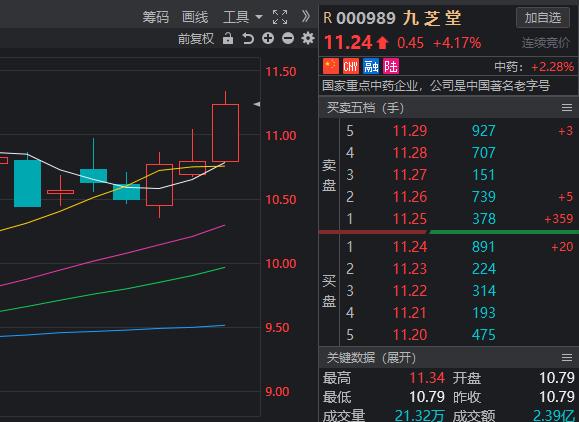Click the +359 volume change value
This screenshot has height=422, width=579.
pos(559,219)
